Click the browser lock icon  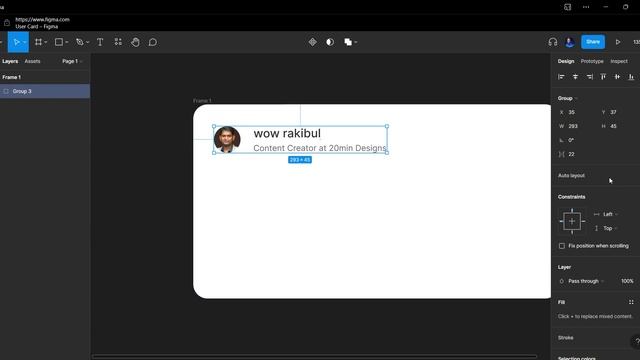pos(7,23)
